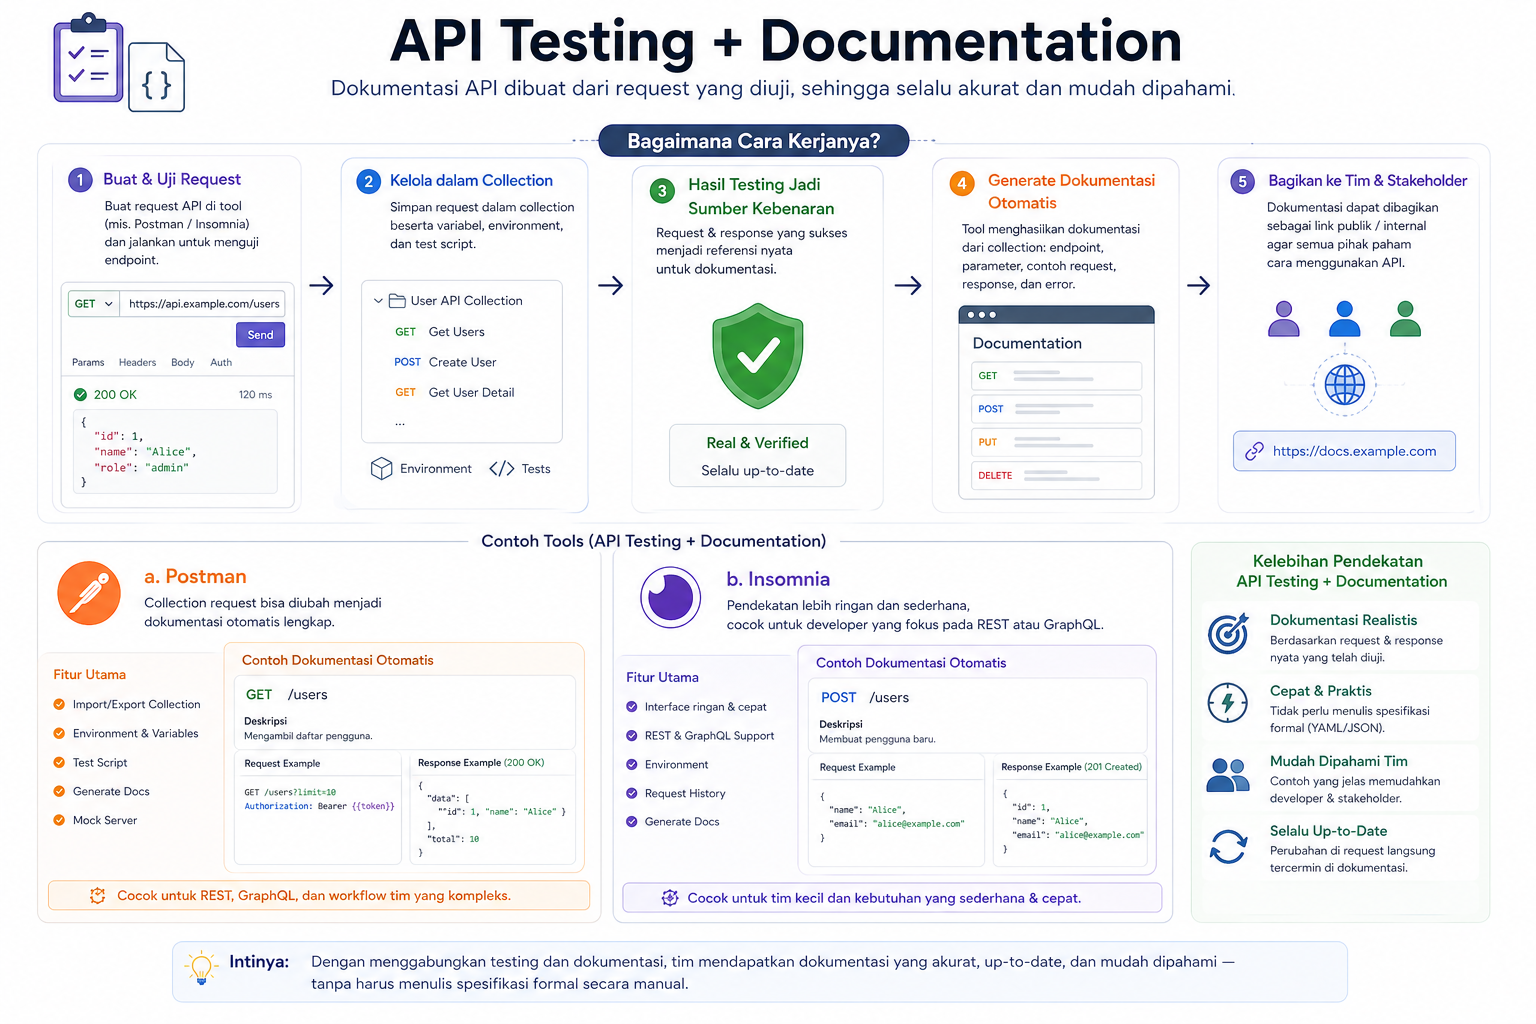
Task: Click the purple Insomnia logo
Action: (x=670, y=597)
